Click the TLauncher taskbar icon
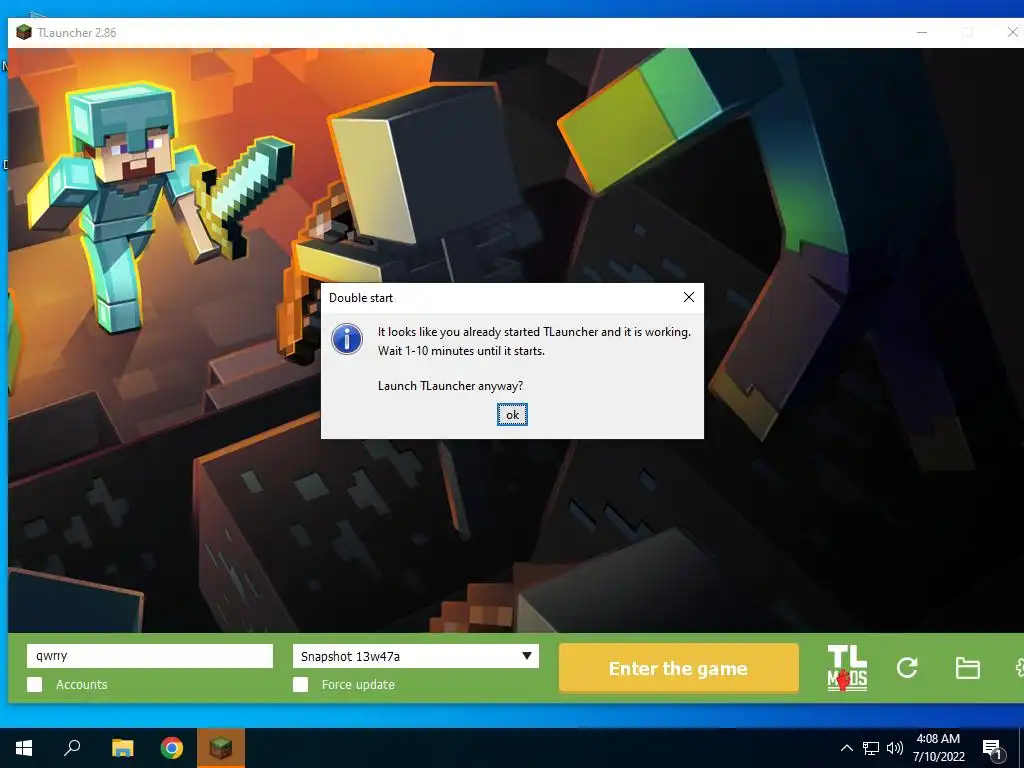This screenshot has width=1024, height=768. [x=220, y=748]
